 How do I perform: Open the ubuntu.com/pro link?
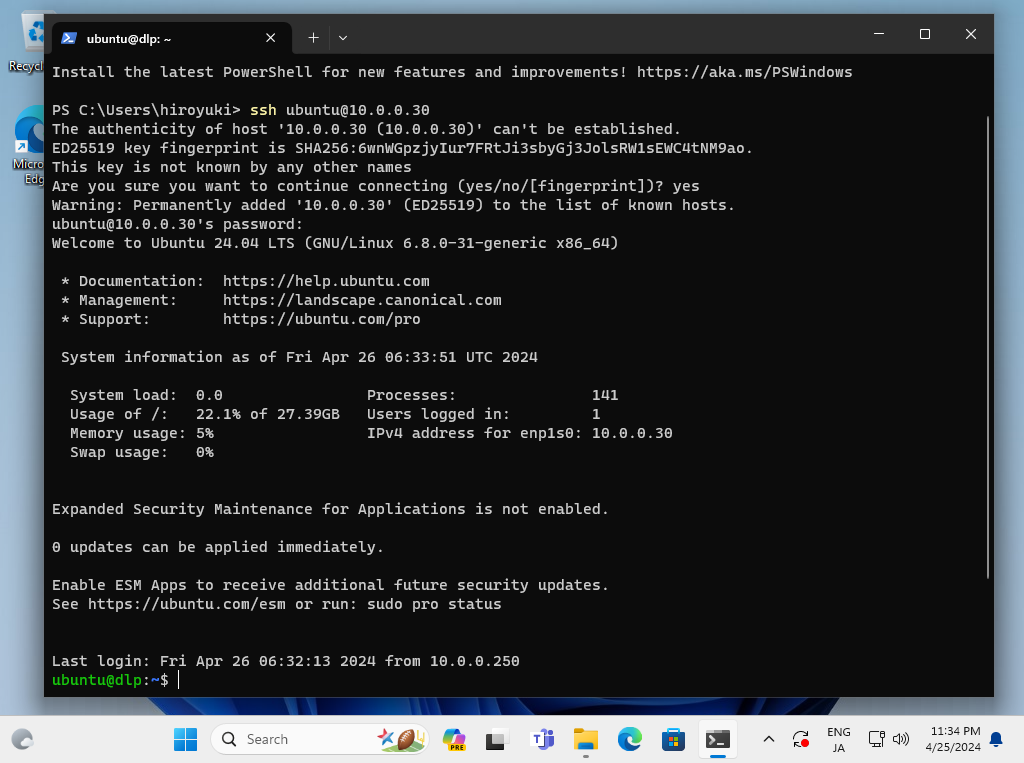(x=321, y=319)
